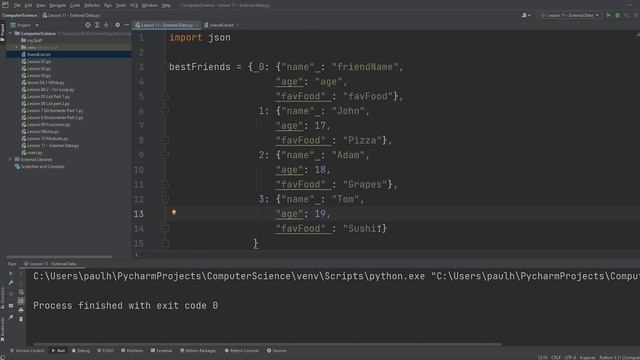Open the Problems tool window
The height and width of the screenshot is (360, 640).
click(132, 351)
